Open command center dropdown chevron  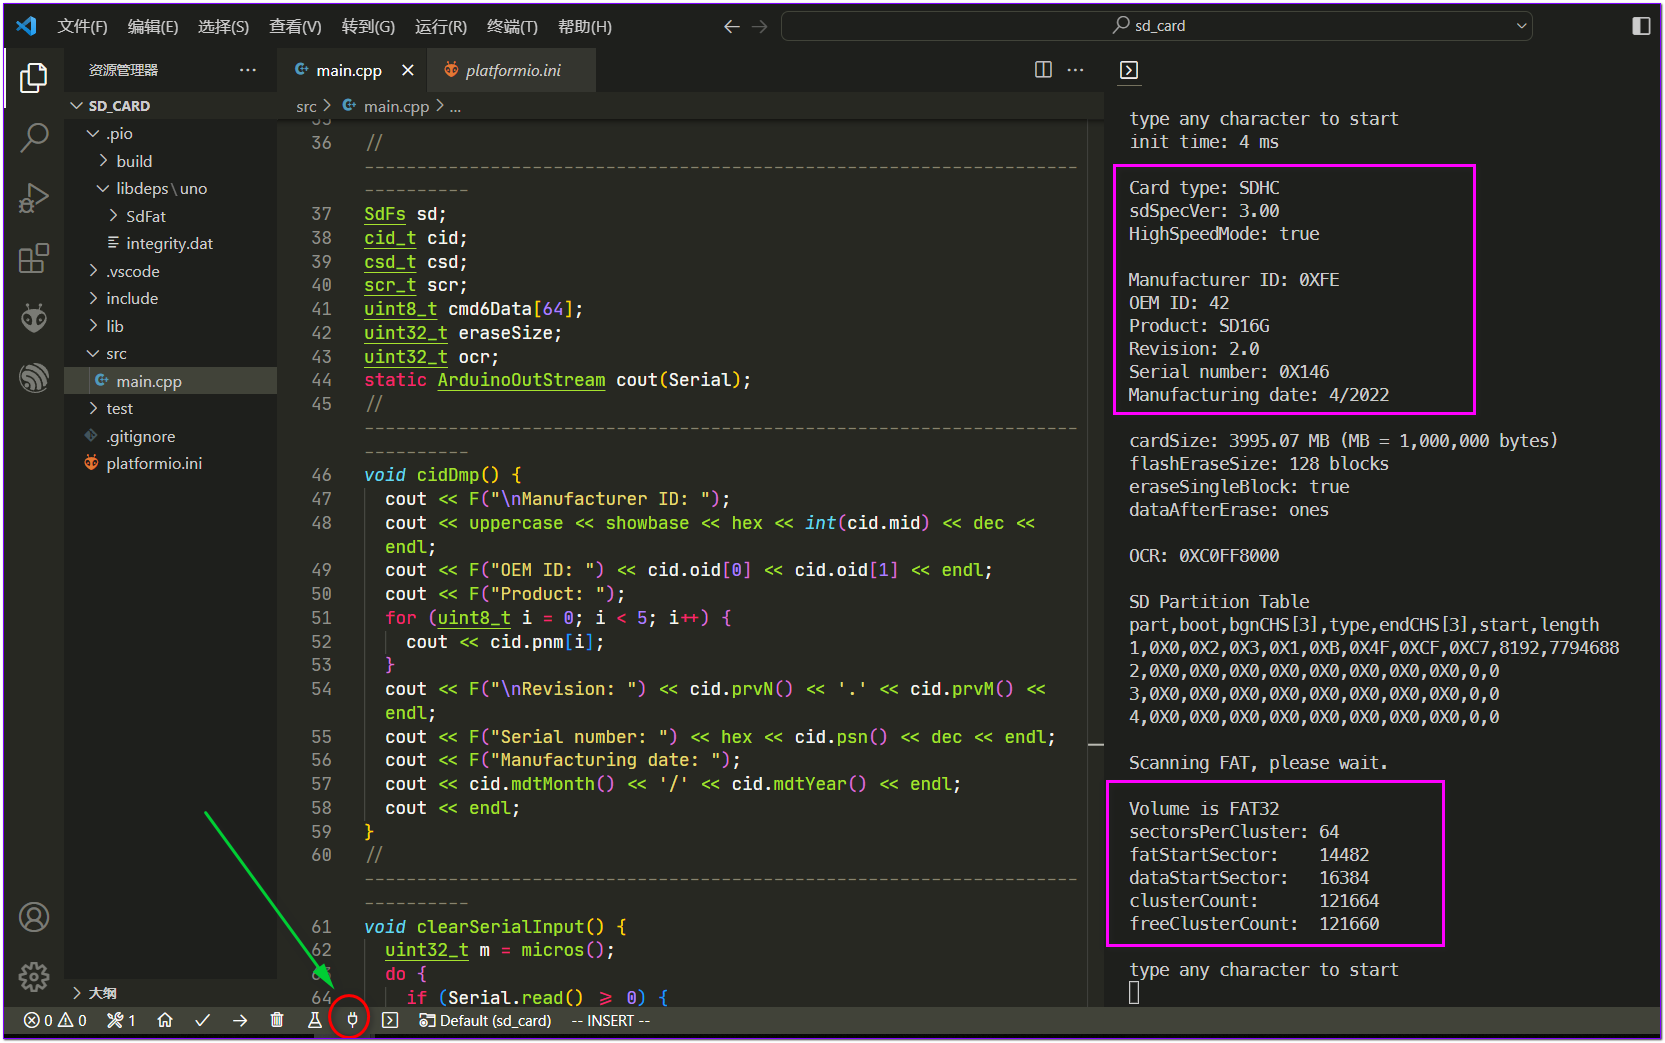pyautogui.click(x=1521, y=26)
